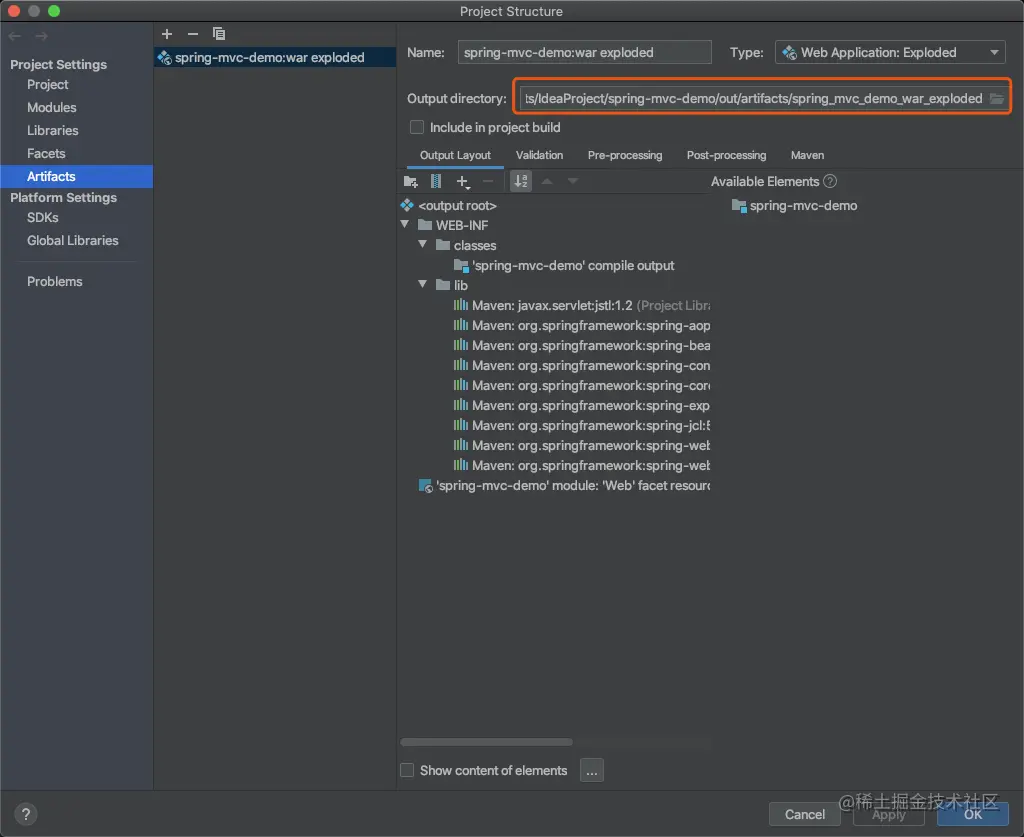
Task: Toggle sort elements by names and types
Action: point(520,182)
